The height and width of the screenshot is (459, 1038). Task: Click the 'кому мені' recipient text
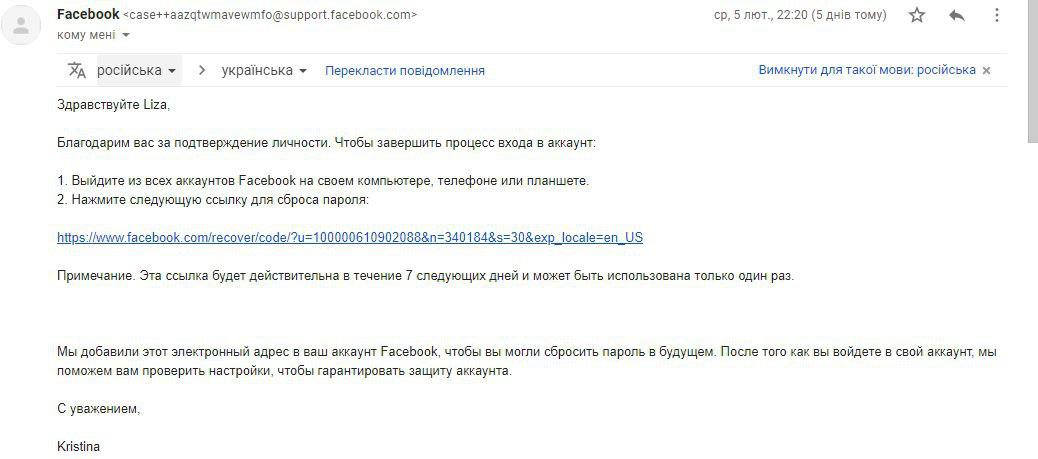tap(86, 34)
